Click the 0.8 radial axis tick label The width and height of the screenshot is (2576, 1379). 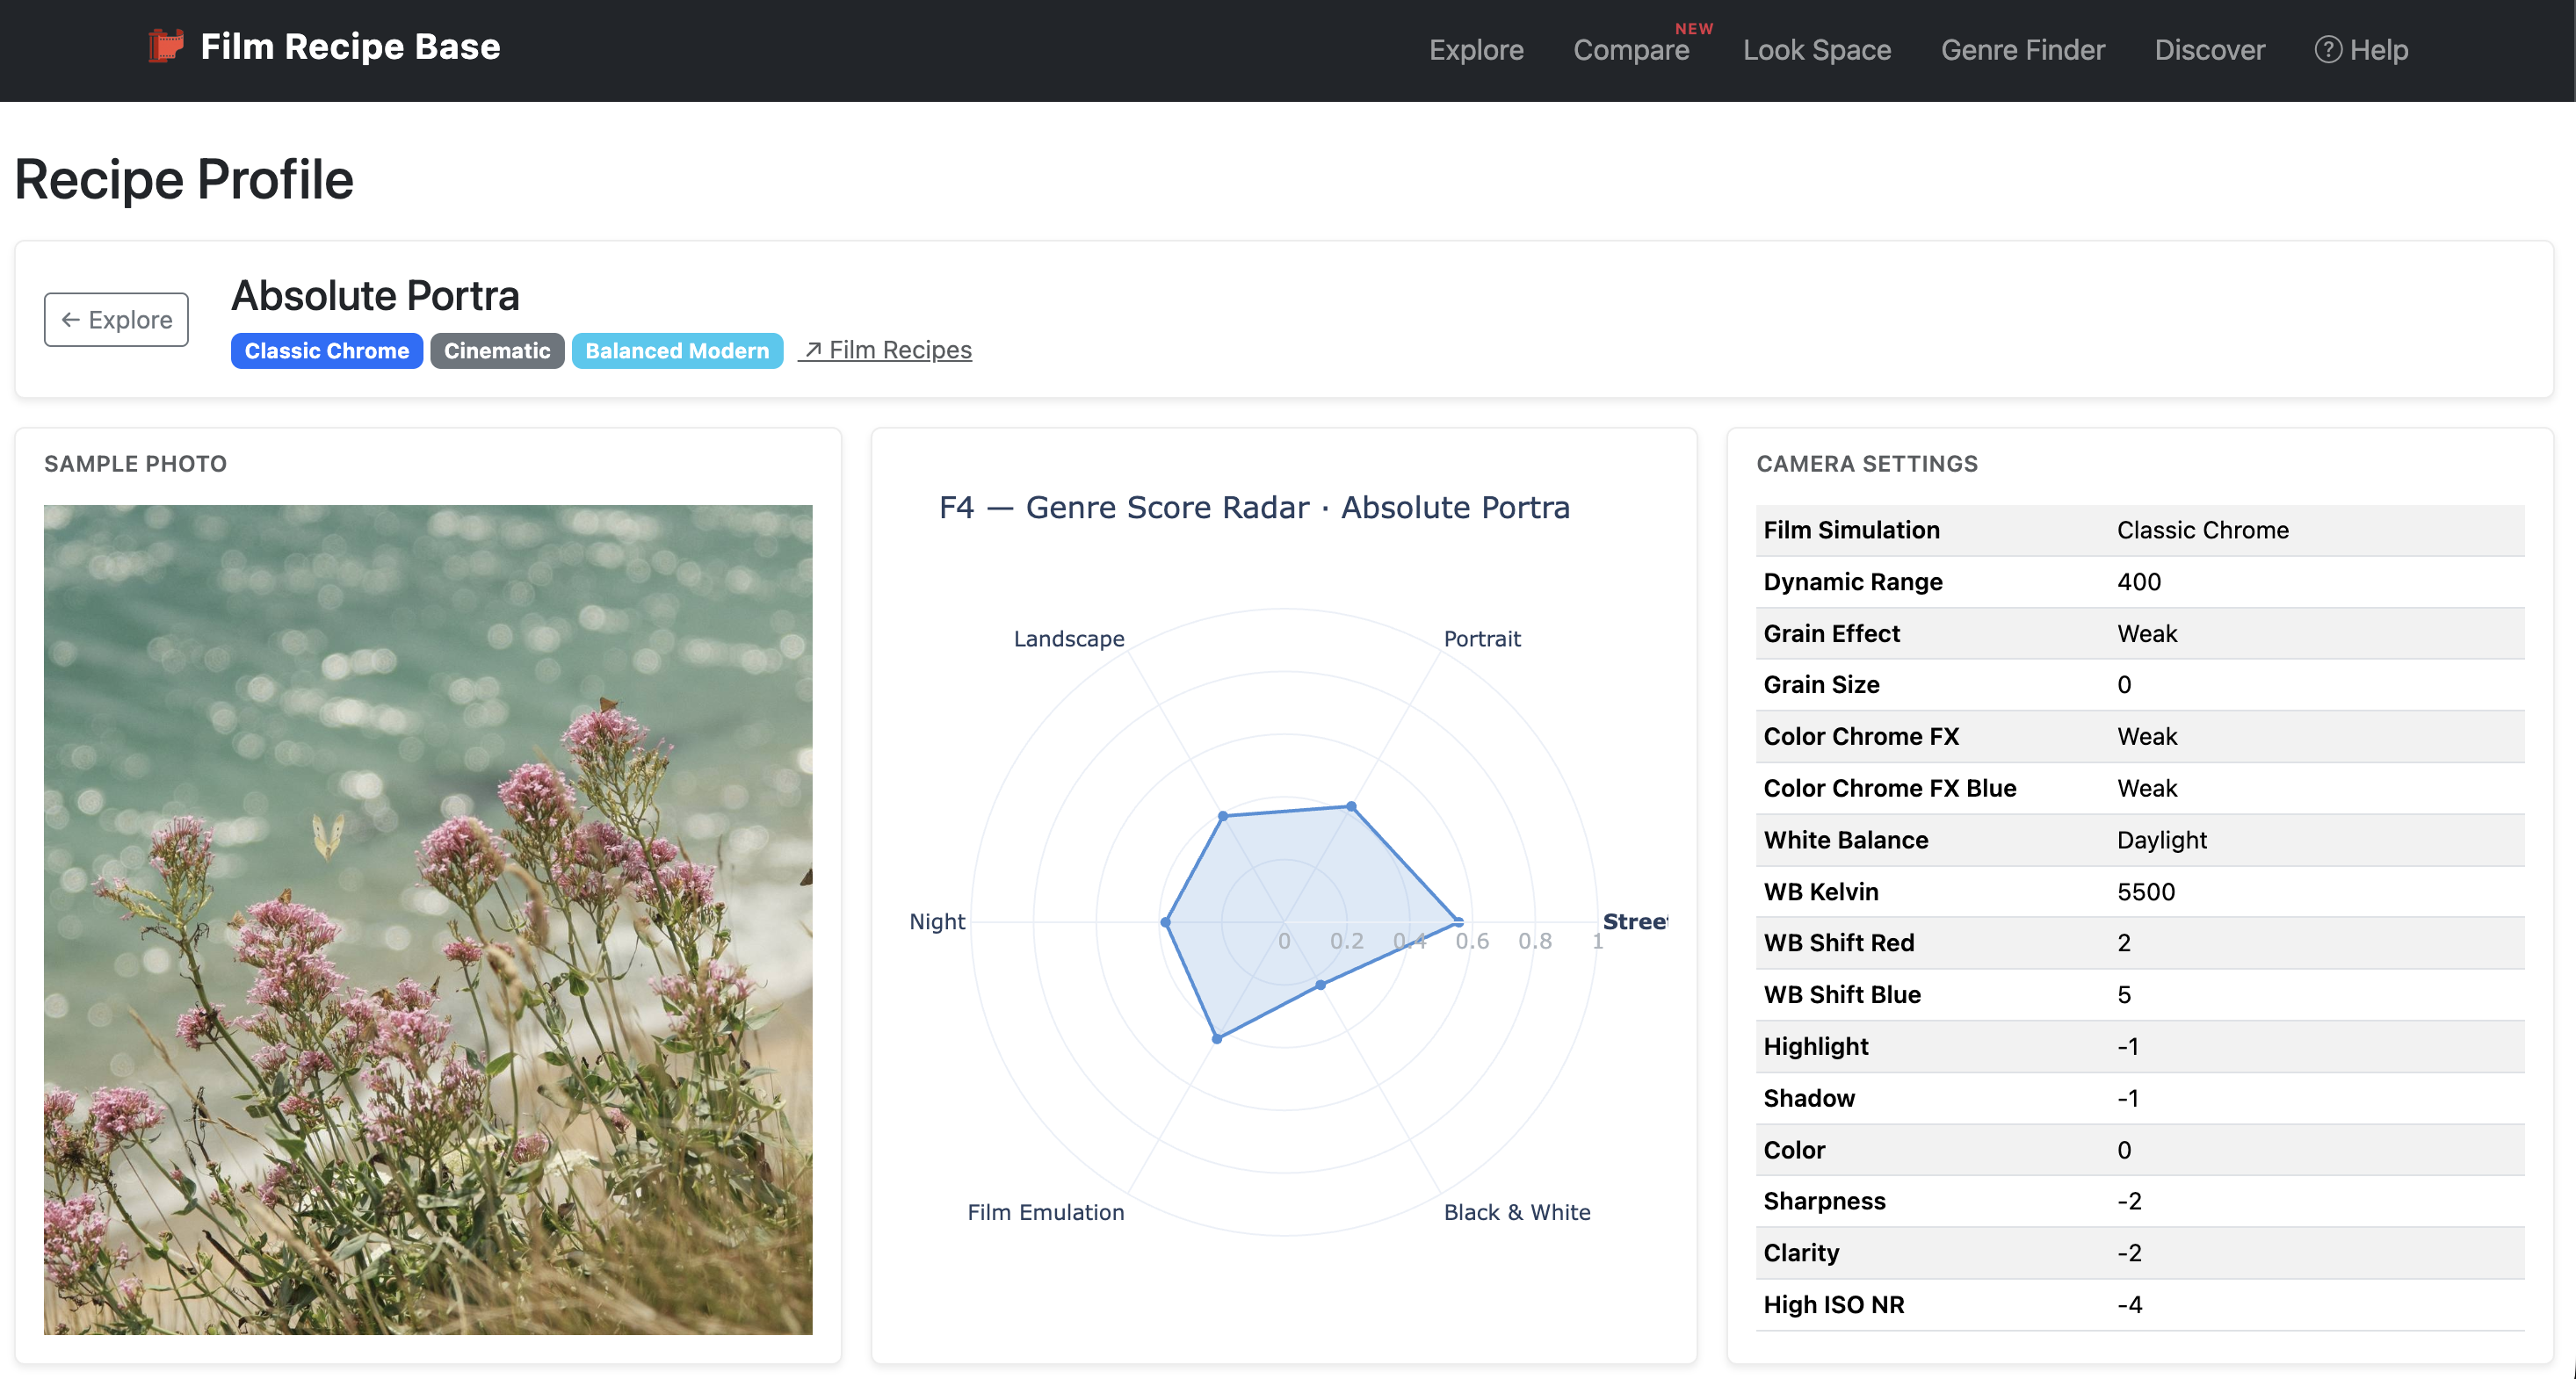click(x=1535, y=940)
